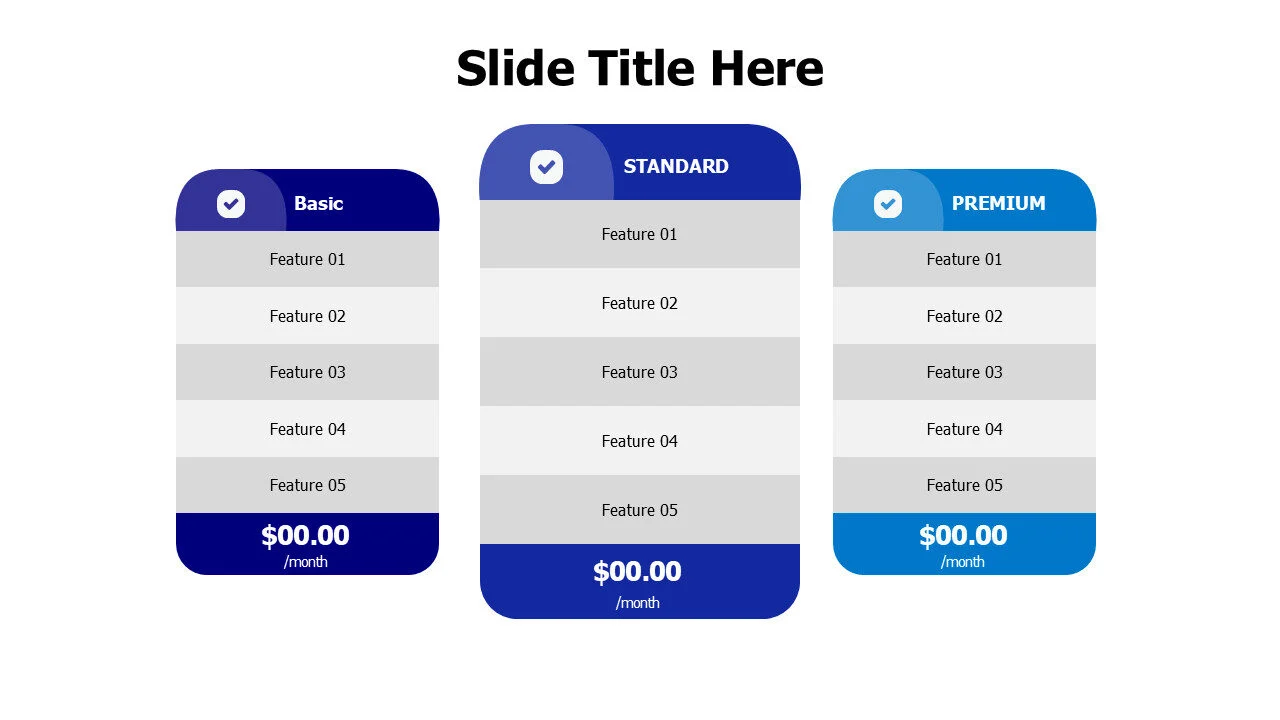Click the PREMIUM plan checkmark icon

[887, 204]
